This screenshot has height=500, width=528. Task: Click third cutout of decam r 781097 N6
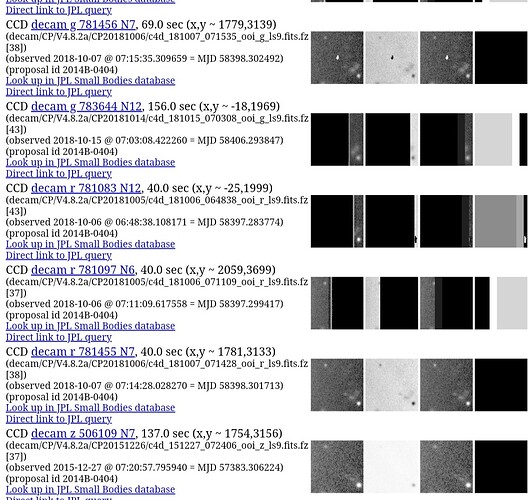(446, 303)
